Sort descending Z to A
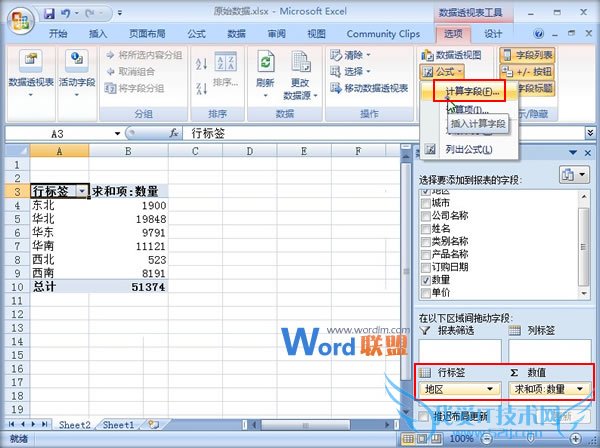 click(201, 88)
